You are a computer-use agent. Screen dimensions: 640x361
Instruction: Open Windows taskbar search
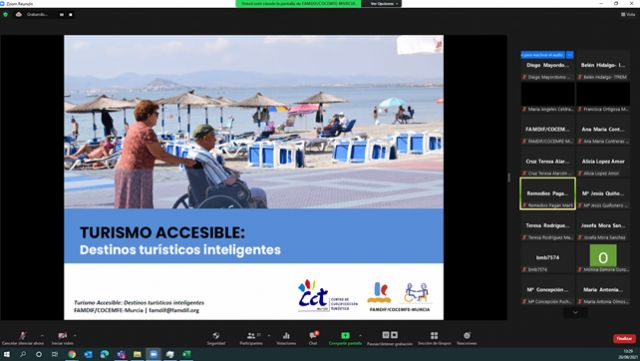tap(23, 354)
